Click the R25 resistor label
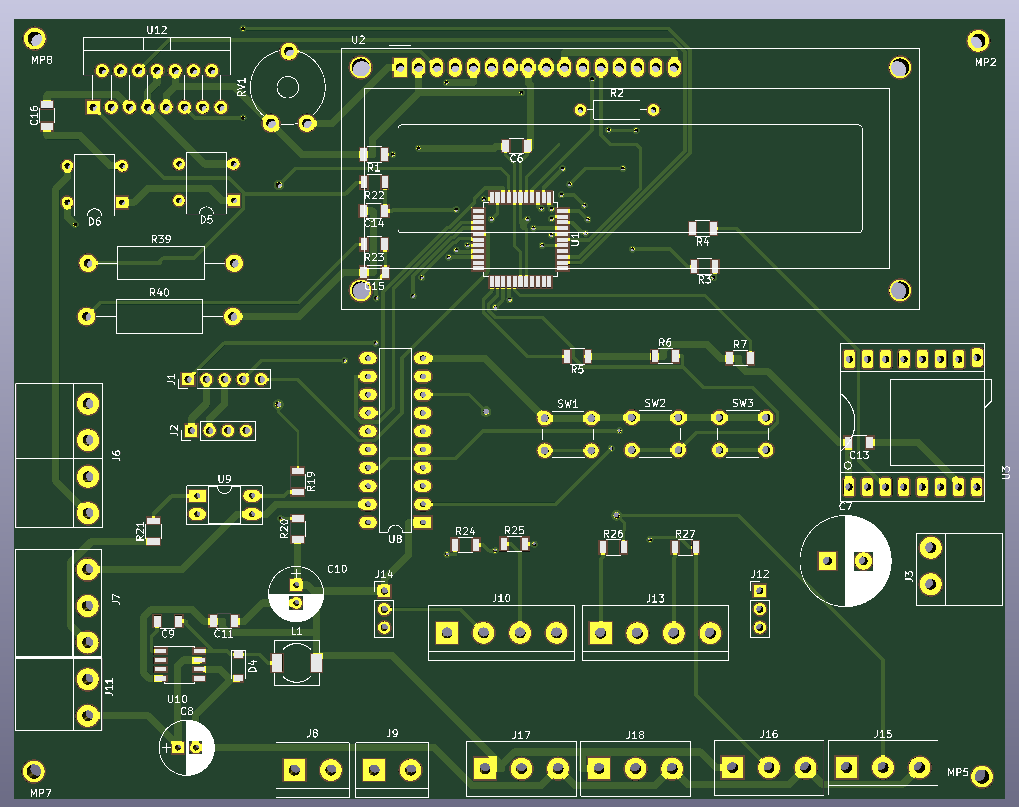The width and height of the screenshot is (1019, 807). pos(514,530)
